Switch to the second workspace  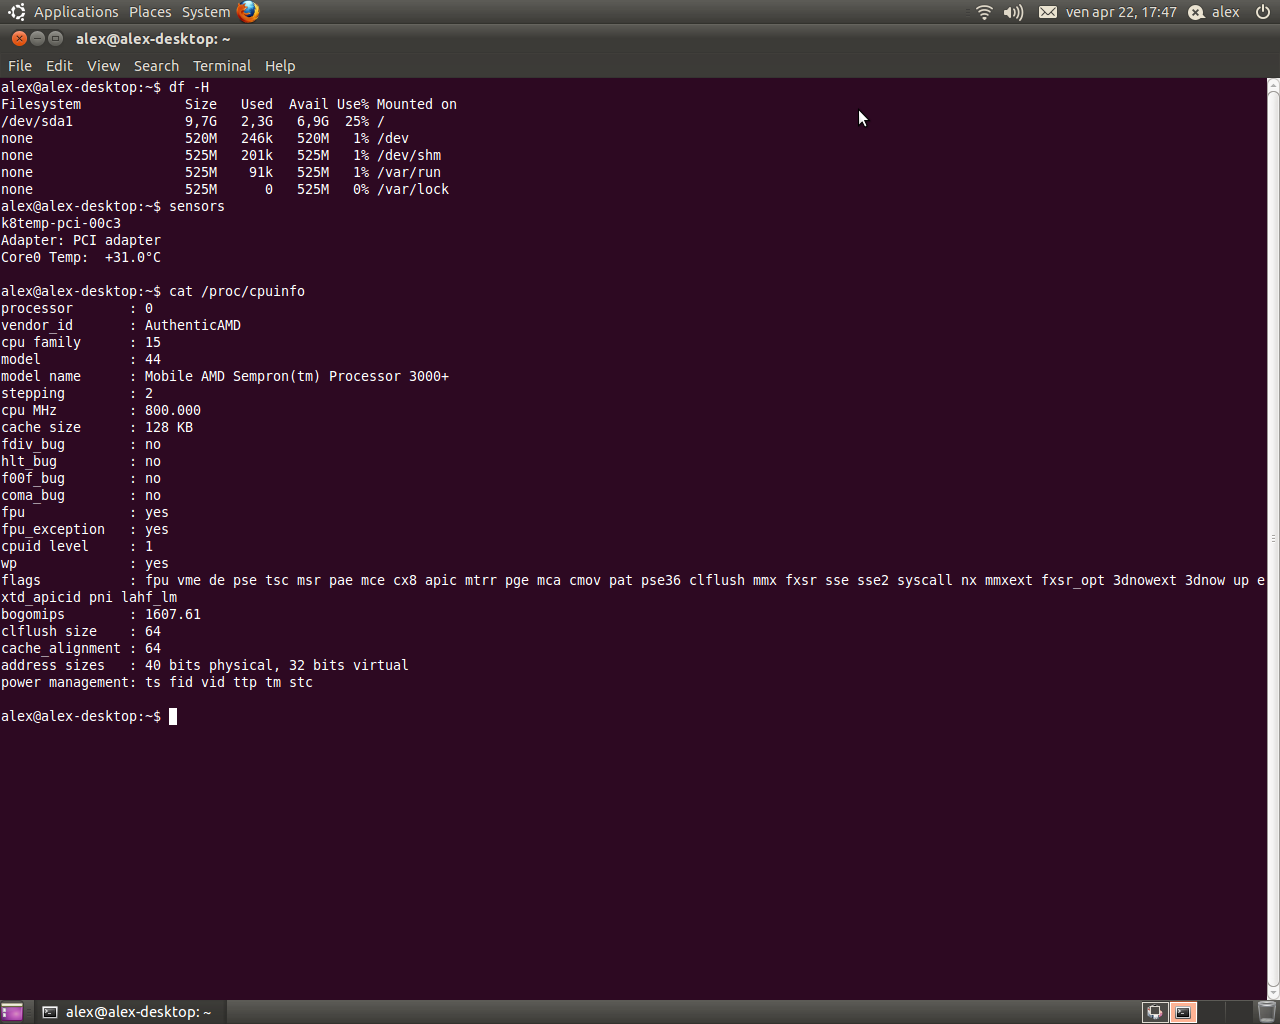point(1183,1012)
